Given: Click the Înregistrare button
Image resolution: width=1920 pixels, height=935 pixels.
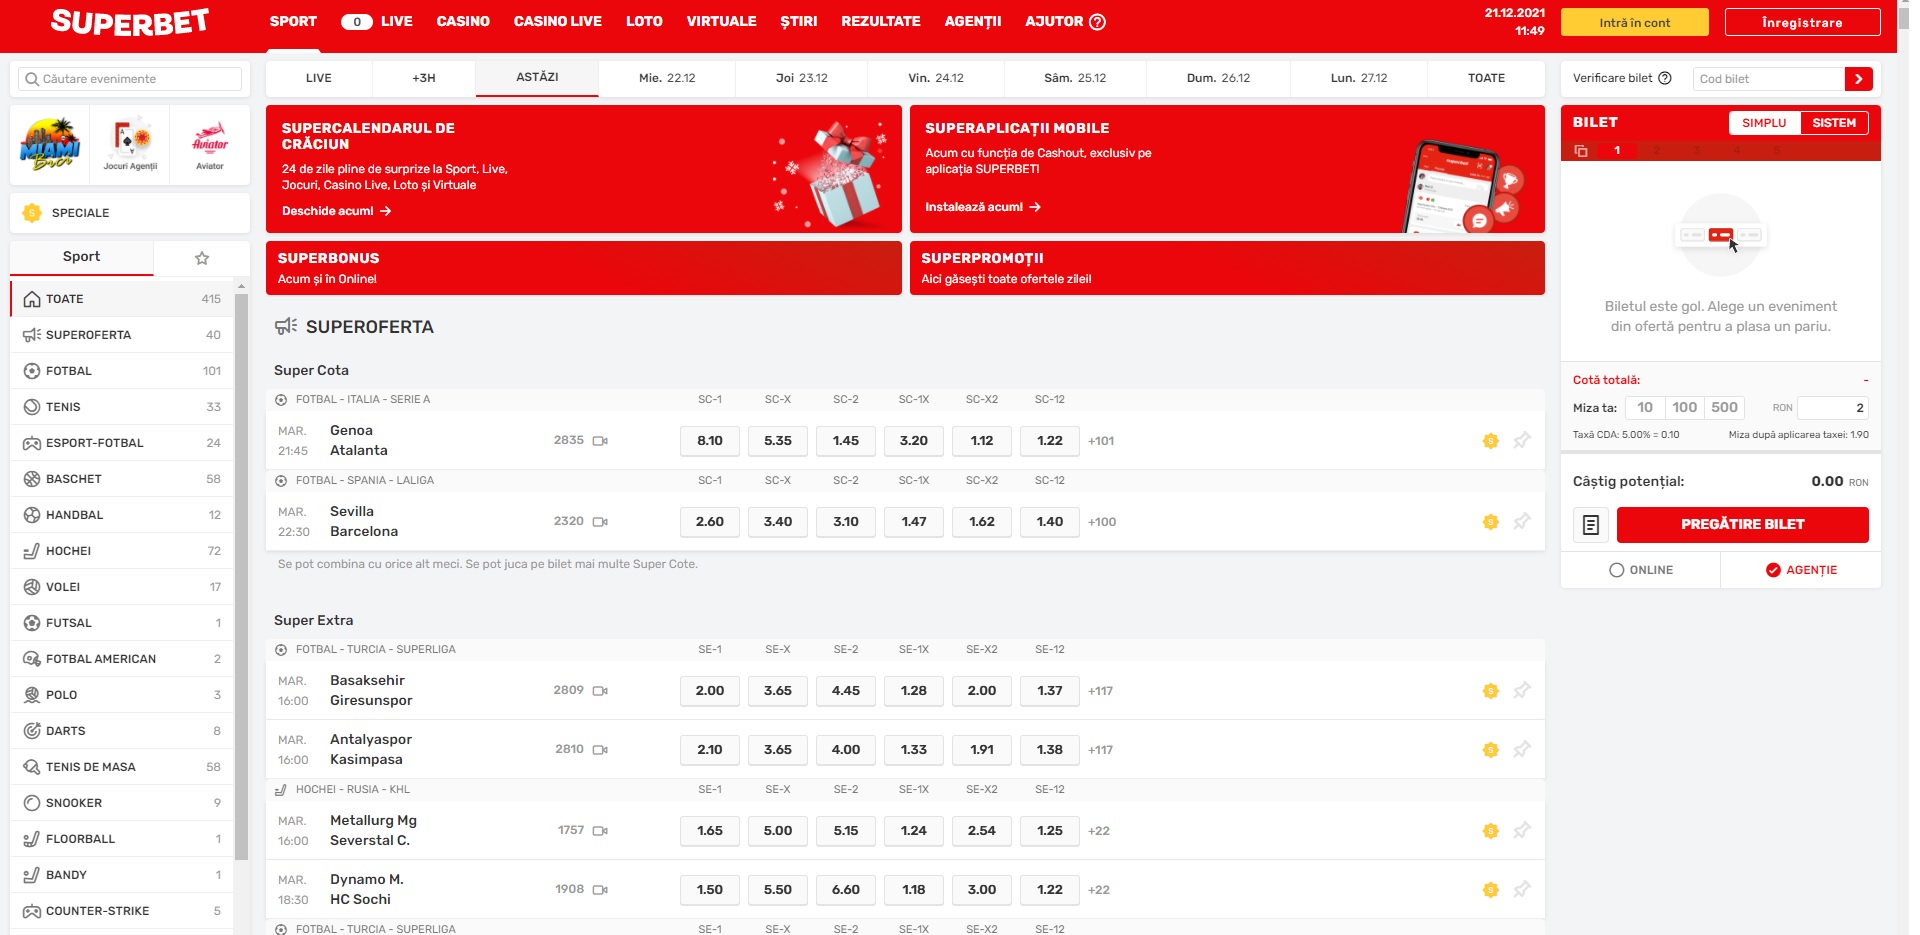Looking at the screenshot, I should coord(1802,23).
